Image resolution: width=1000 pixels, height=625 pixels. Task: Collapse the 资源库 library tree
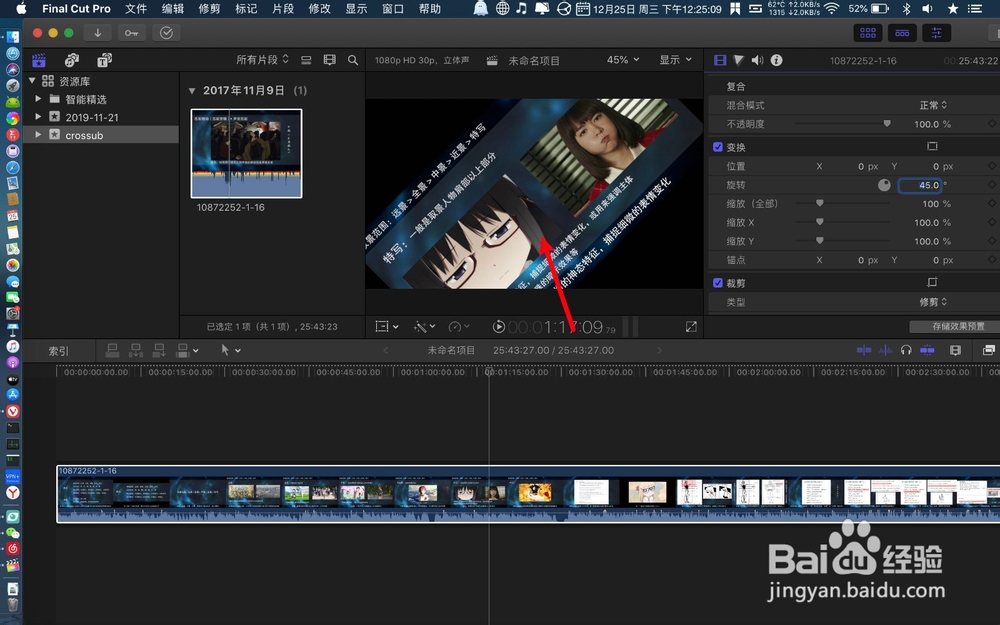click(32, 80)
